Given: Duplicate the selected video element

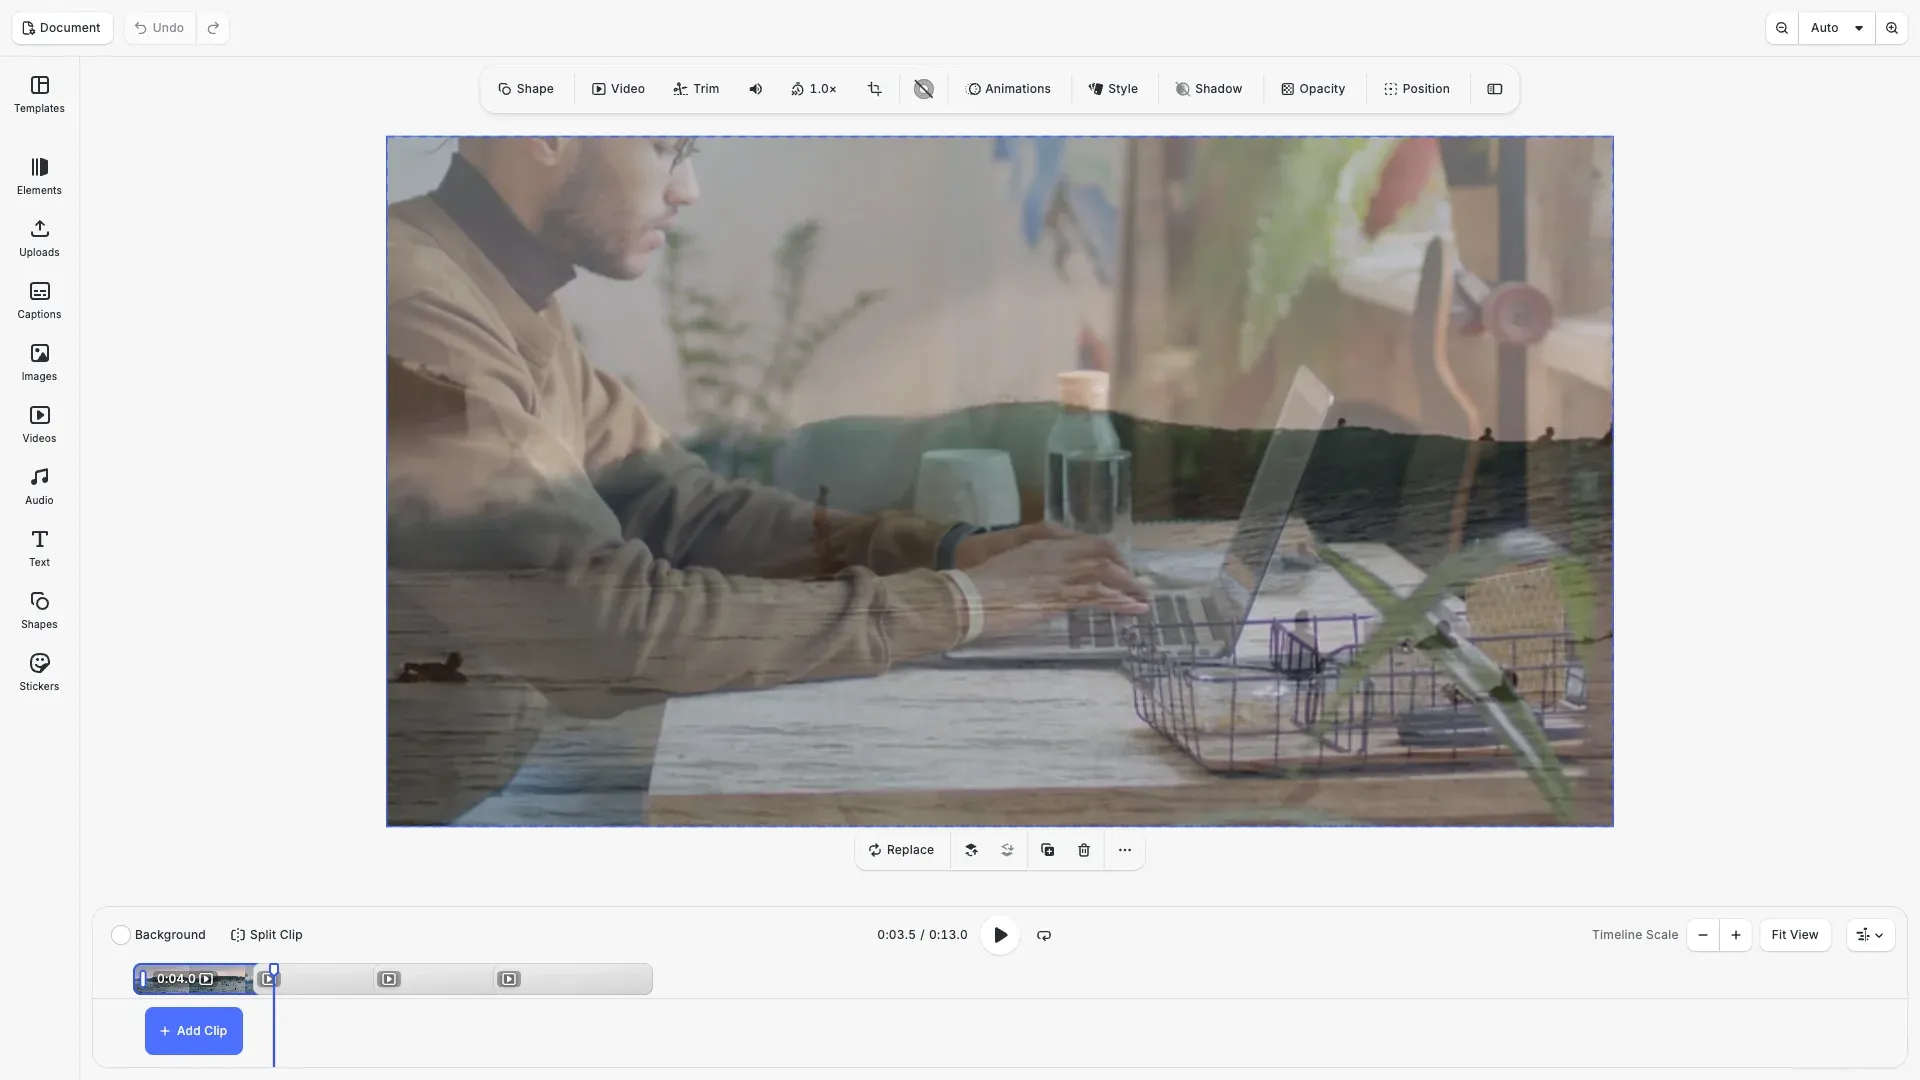Looking at the screenshot, I should 1048,850.
